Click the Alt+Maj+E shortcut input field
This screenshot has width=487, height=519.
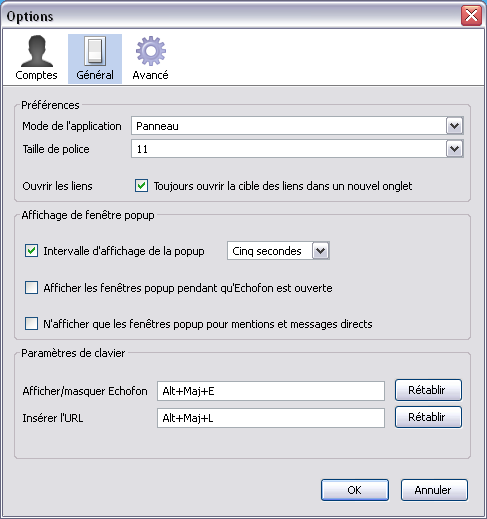coord(271,391)
